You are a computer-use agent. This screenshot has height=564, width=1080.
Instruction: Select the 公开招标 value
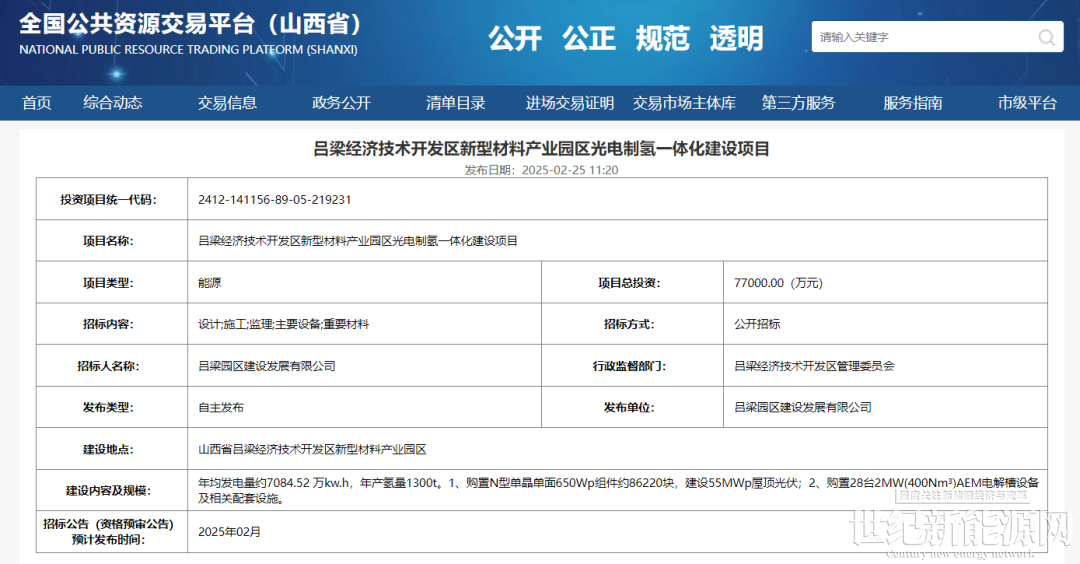(757, 324)
